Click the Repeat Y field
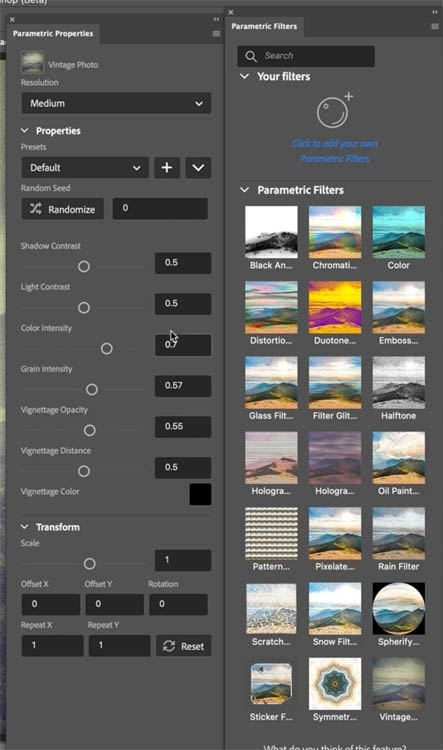The height and width of the screenshot is (750, 443). click(x=120, y=646)
